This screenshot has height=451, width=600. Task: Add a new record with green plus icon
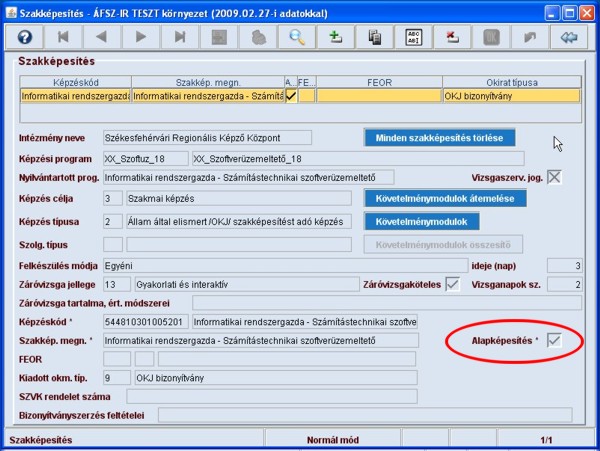click(335, 37)
